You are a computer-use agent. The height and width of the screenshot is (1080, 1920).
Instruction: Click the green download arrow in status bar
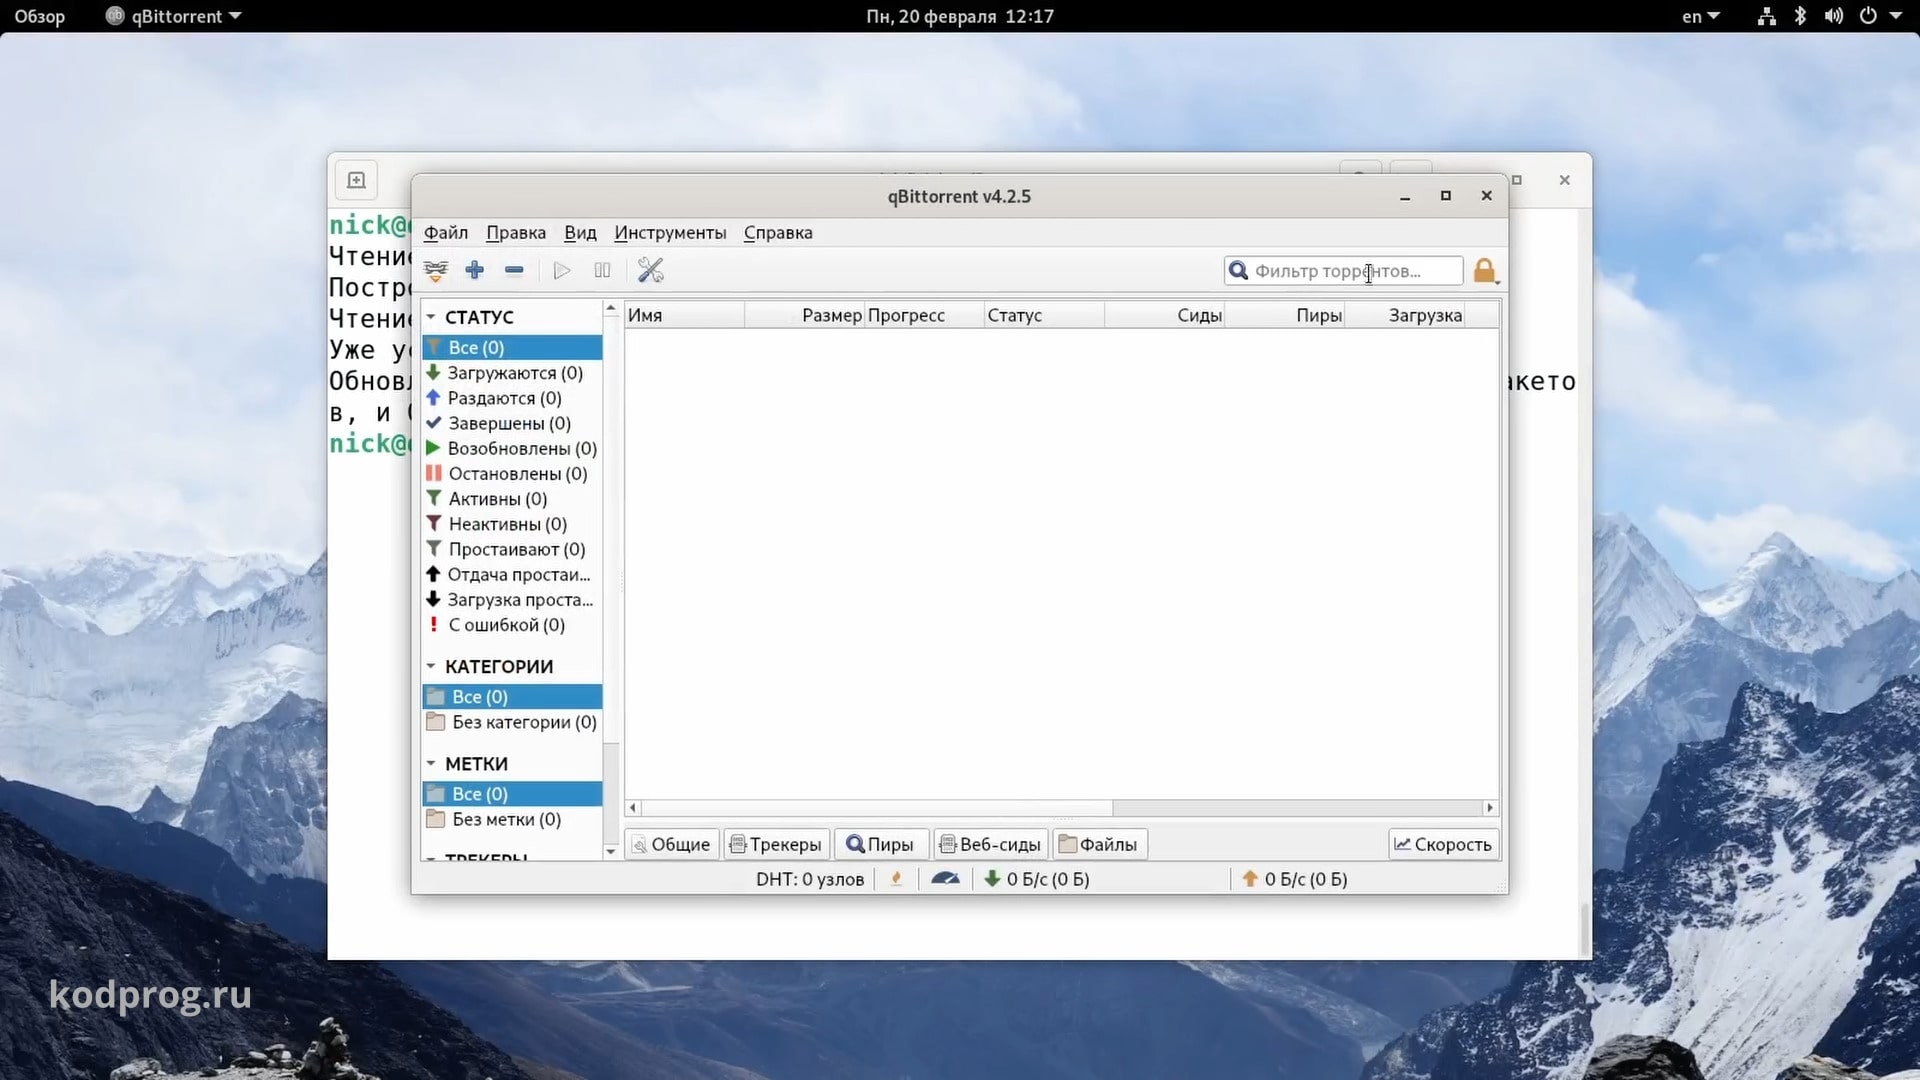(992, 879)
